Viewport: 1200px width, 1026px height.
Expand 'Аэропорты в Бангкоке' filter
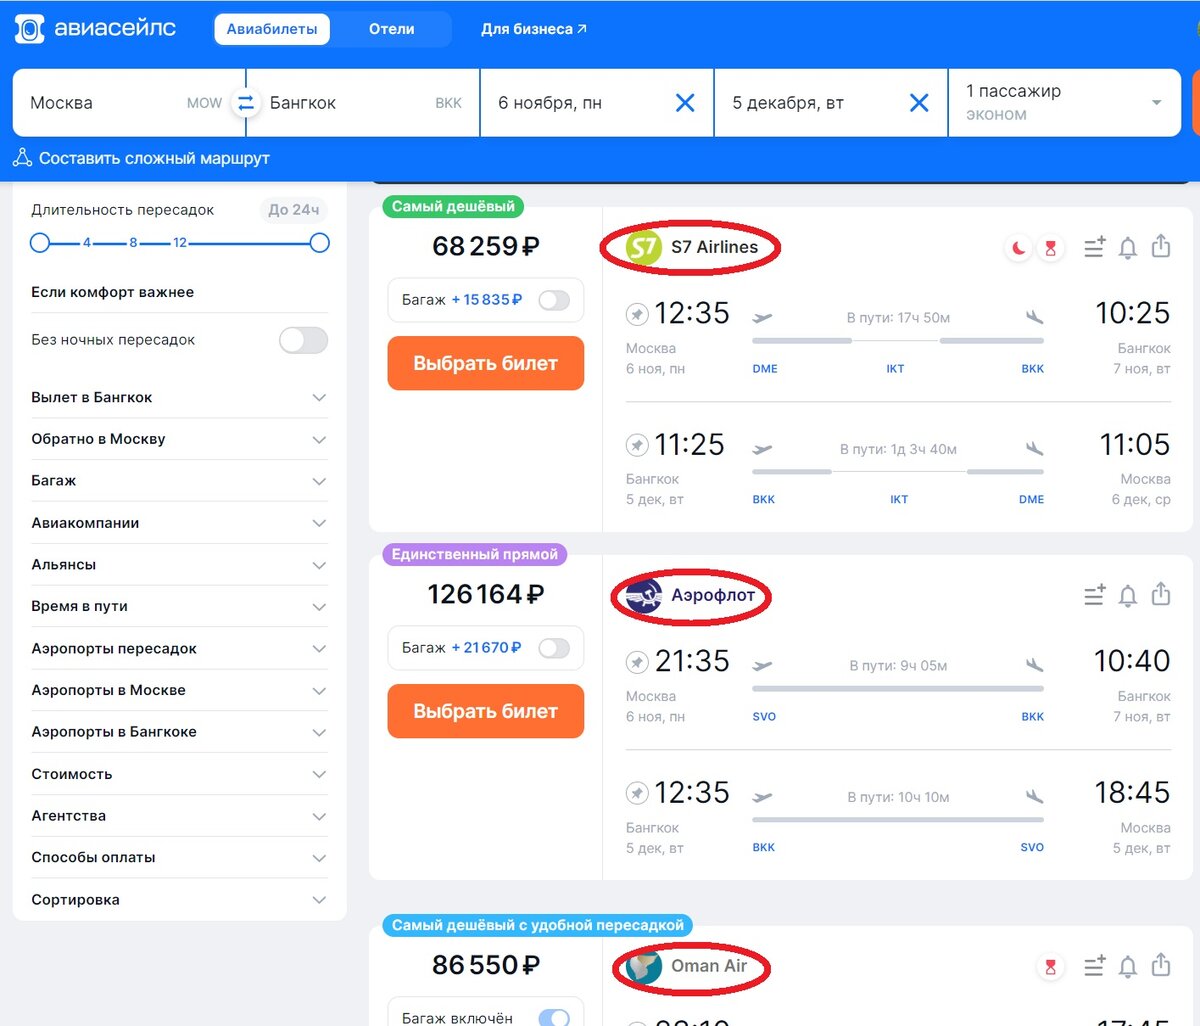pyautogui.click(x=179, y=732)
